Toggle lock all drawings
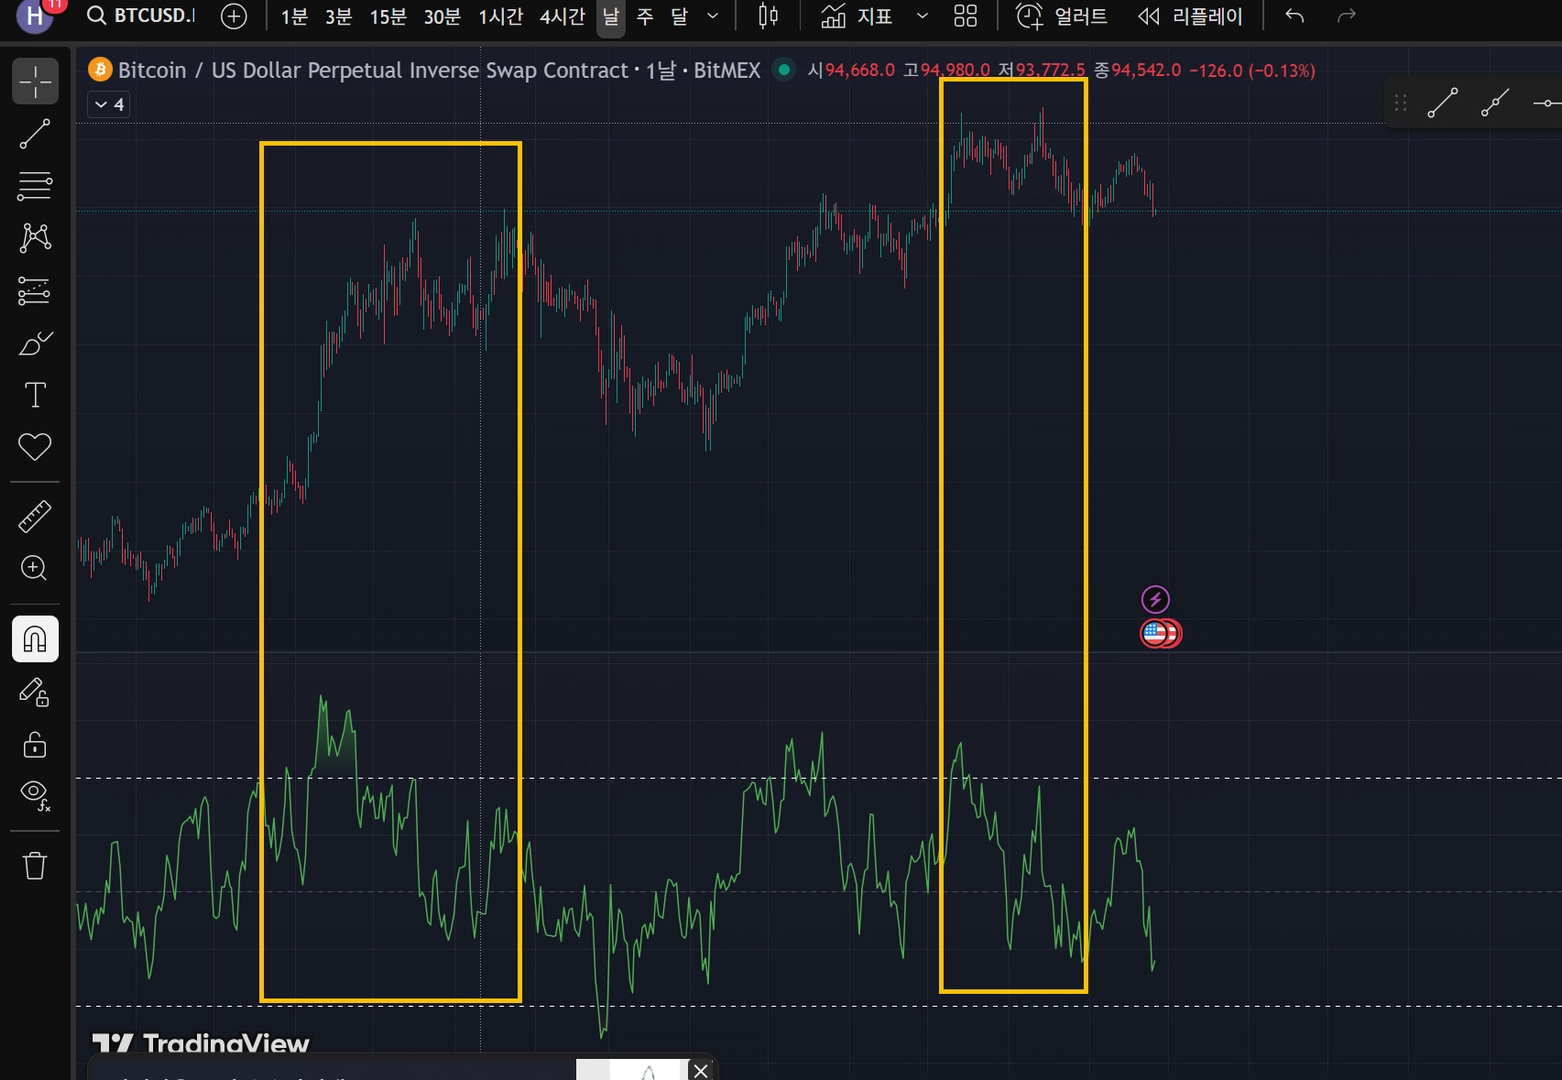 [x=35, y=744]
